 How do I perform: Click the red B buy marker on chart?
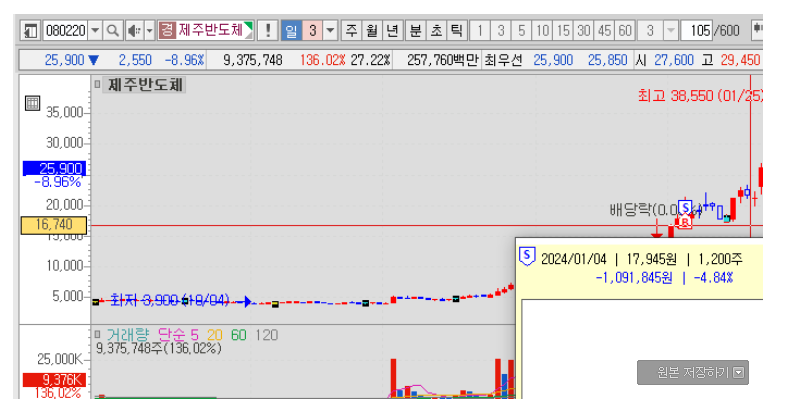tap(685, 222)
